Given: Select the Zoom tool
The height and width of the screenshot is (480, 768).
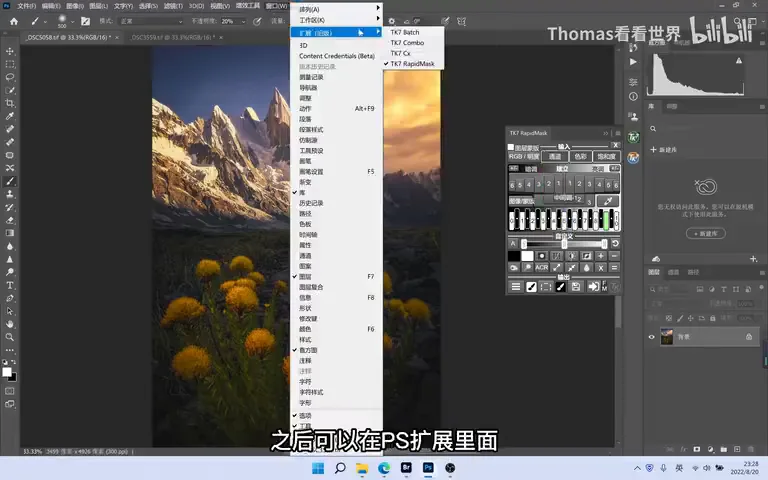Looking at the screenshot, I should click(x=10, y=337).
